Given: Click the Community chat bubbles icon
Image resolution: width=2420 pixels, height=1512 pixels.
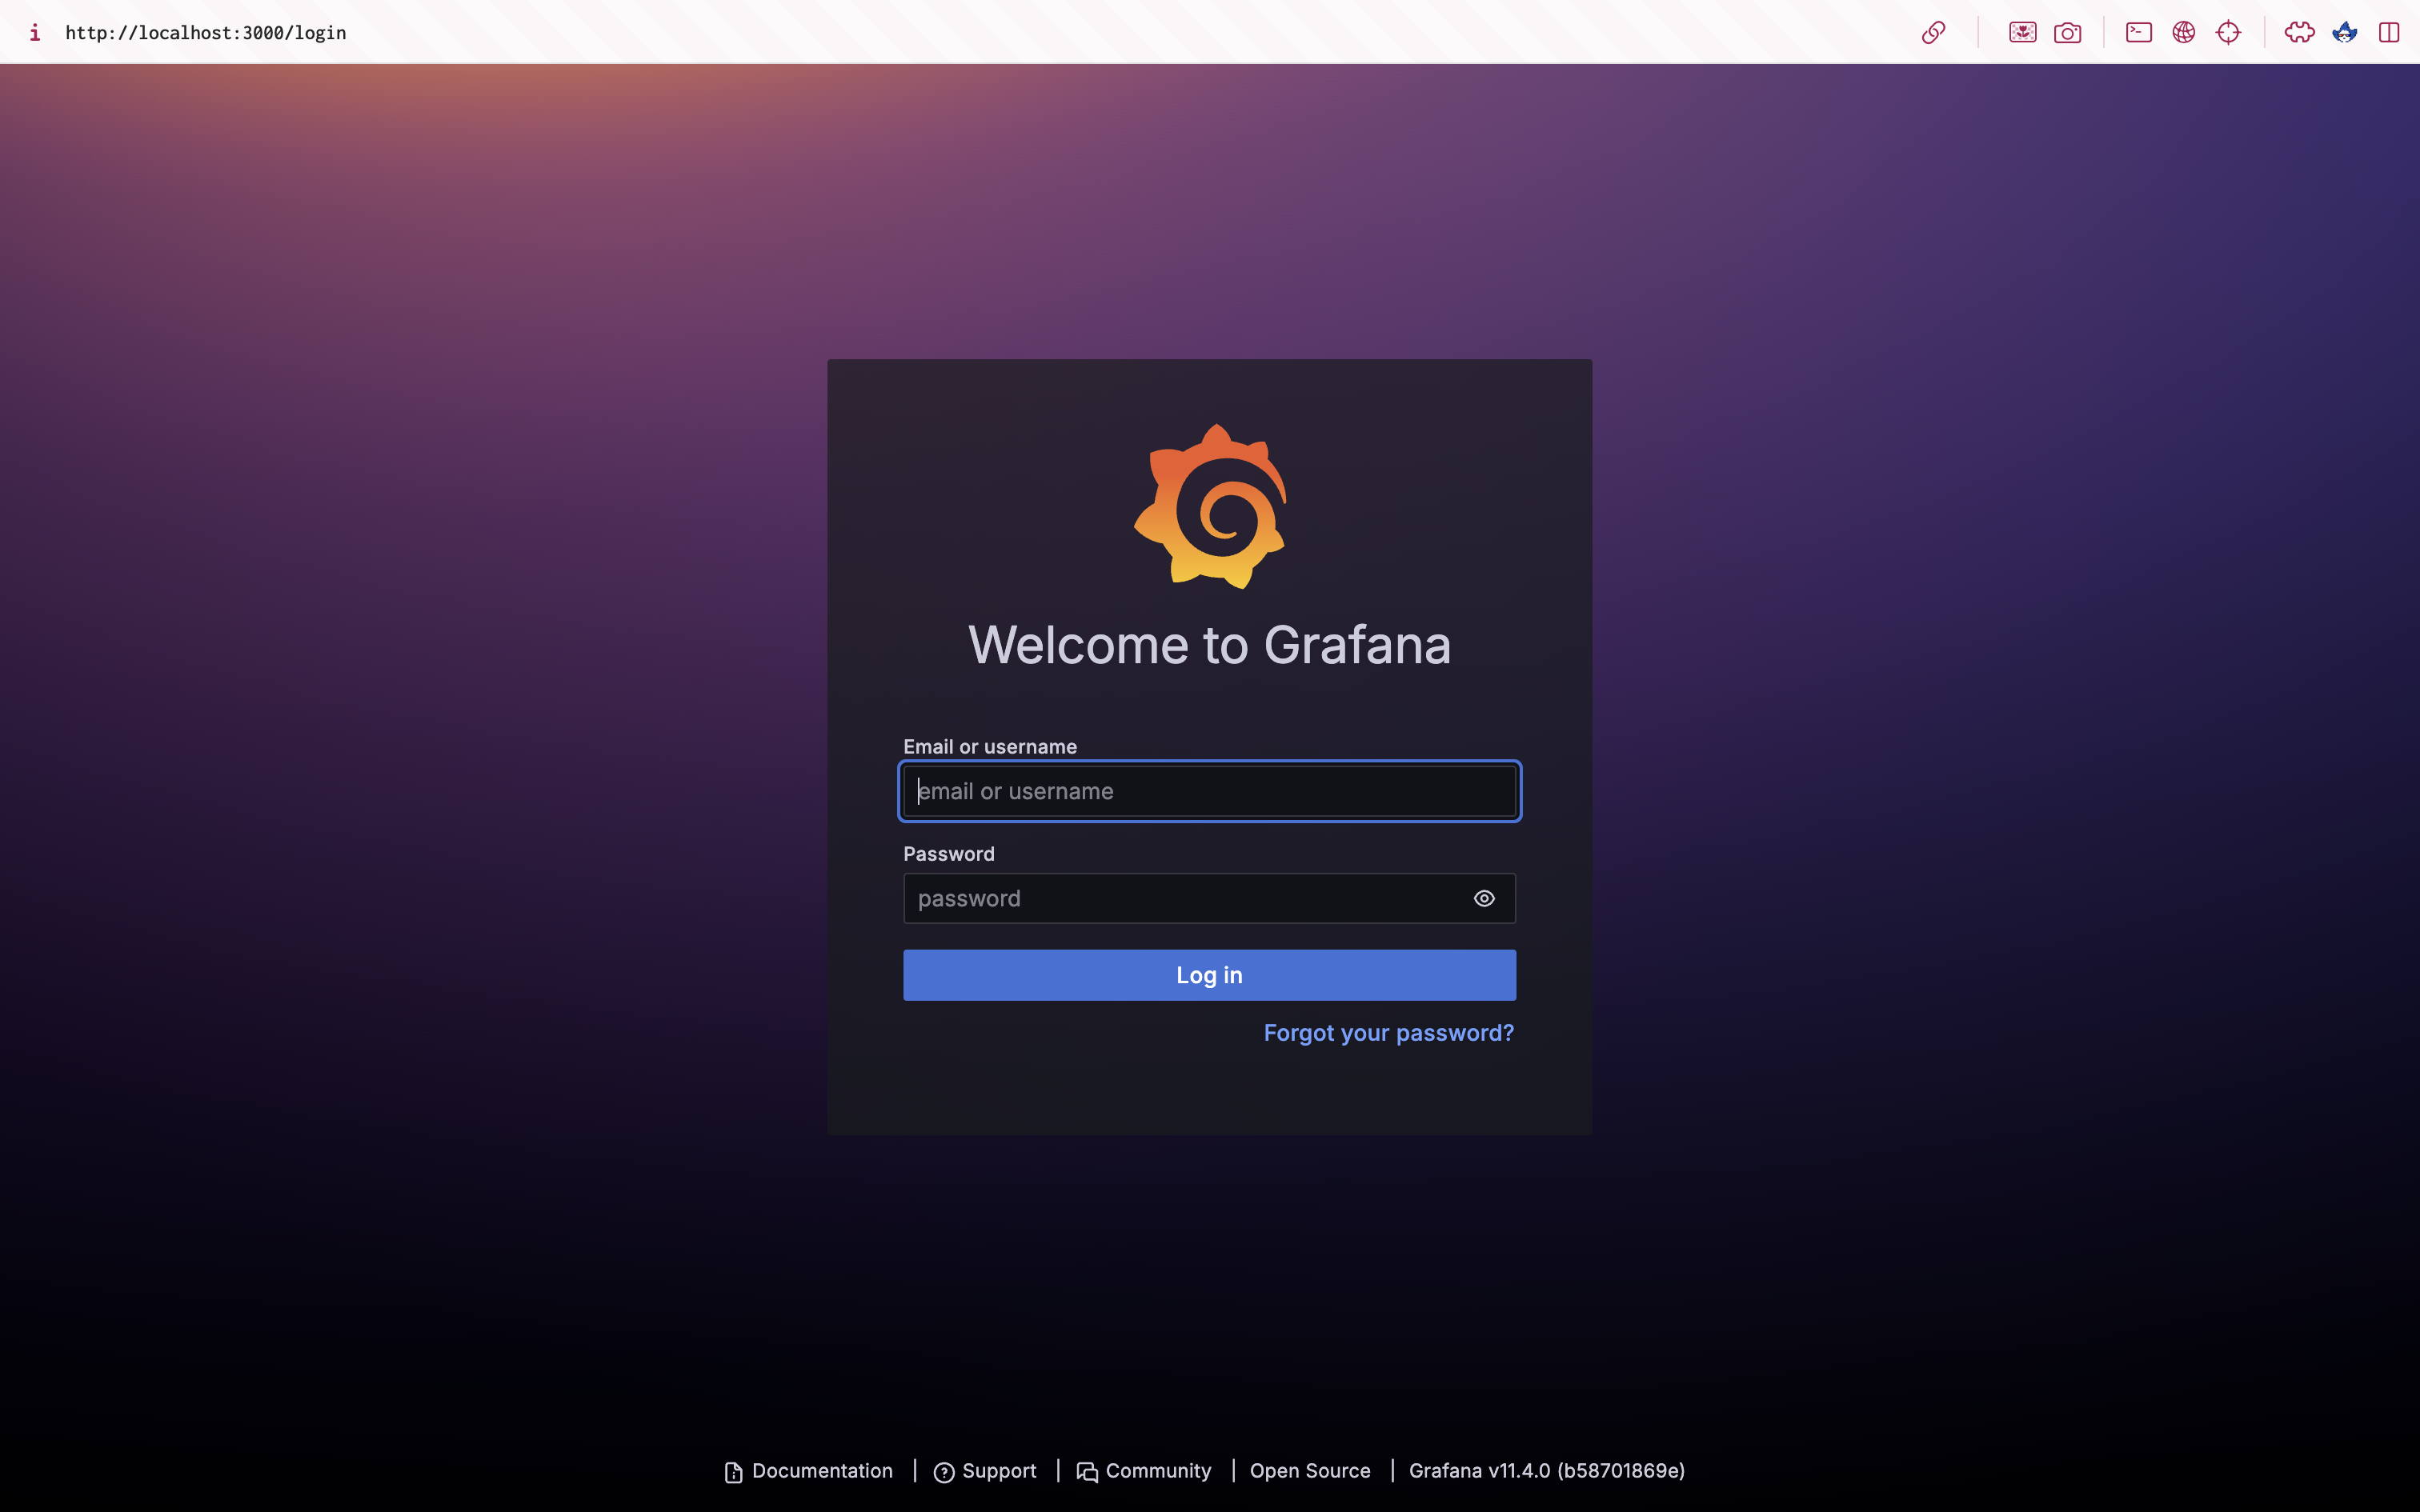Looking at the screenshot, I should tap(1087, 1472).
